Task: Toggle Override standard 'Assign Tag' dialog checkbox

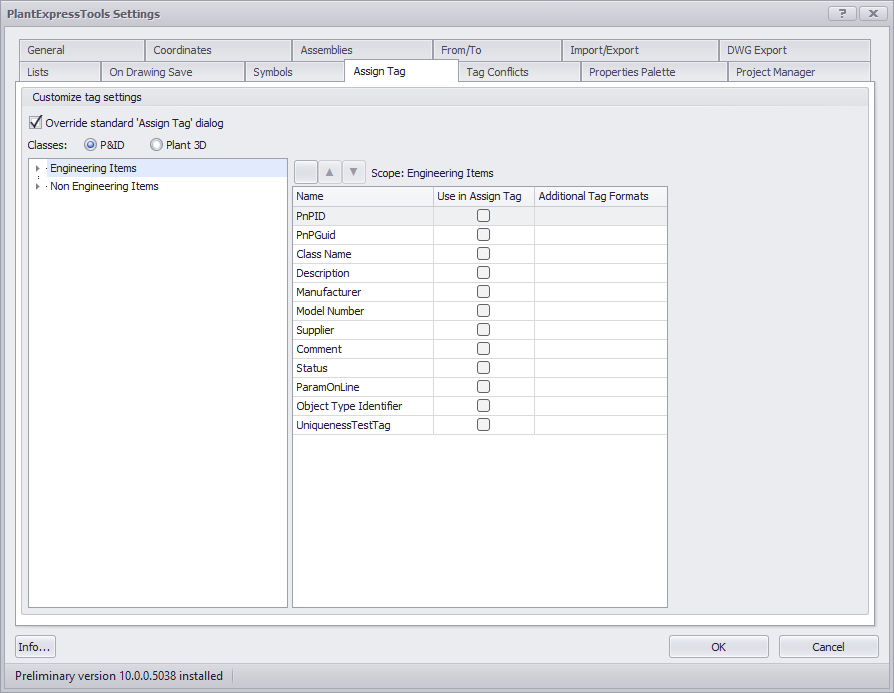Action: [x=35, y=122]
